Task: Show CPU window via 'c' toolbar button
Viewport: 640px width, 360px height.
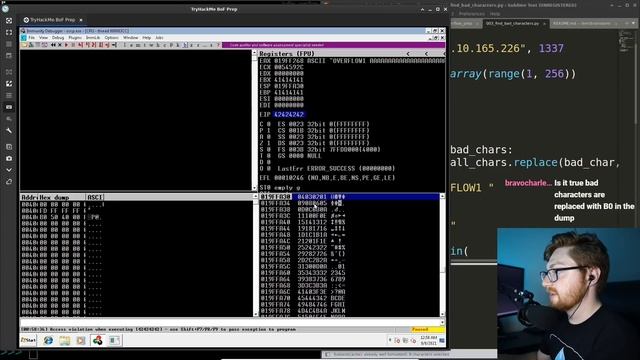Action: coord(164,45)
